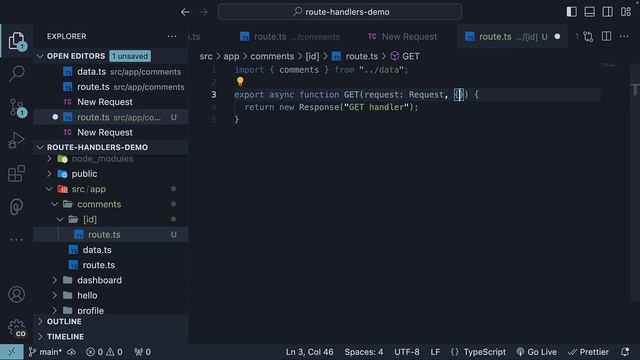Open the Search view in the activity bar
Viewport: 640px width, 360px height.
coord(16,73)
